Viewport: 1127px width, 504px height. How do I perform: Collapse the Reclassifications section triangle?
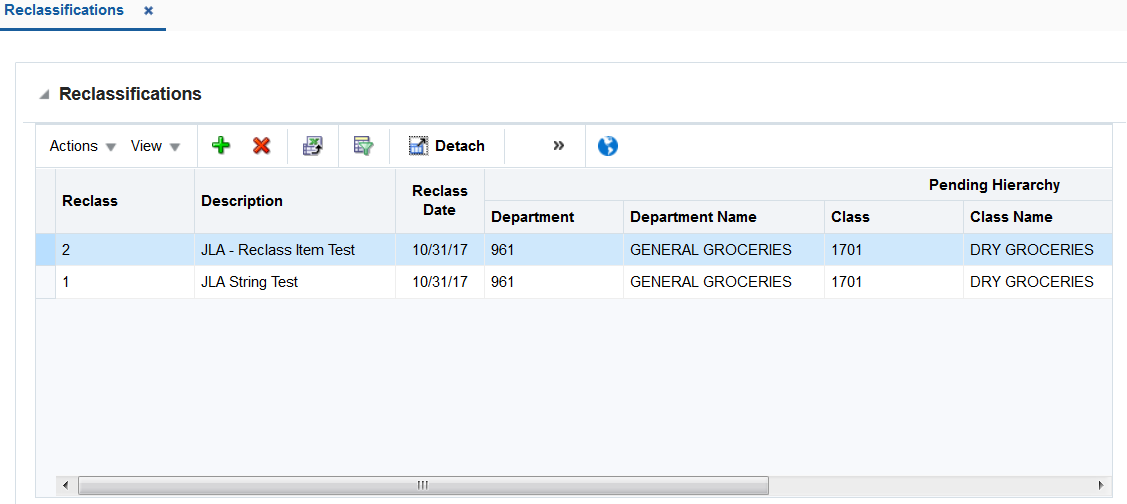[x=45, y=95]
